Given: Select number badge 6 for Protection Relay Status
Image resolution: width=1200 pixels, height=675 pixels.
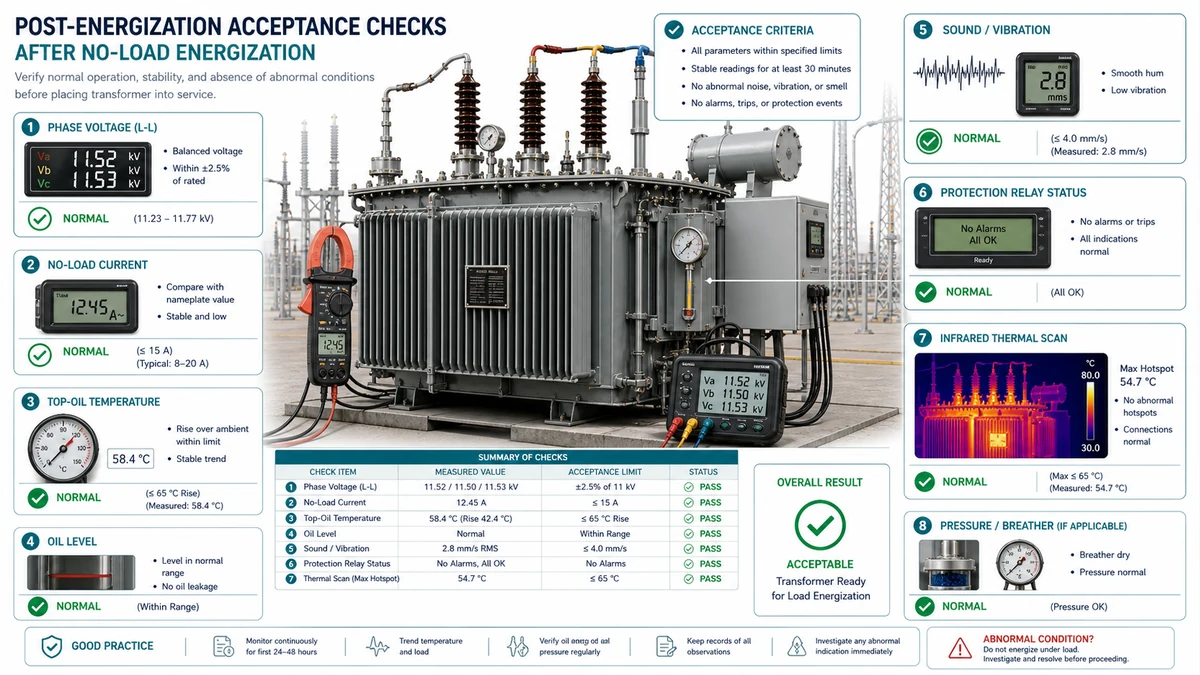Looking at the screenshot, I should pyautogui.click(x=923, y=192).
